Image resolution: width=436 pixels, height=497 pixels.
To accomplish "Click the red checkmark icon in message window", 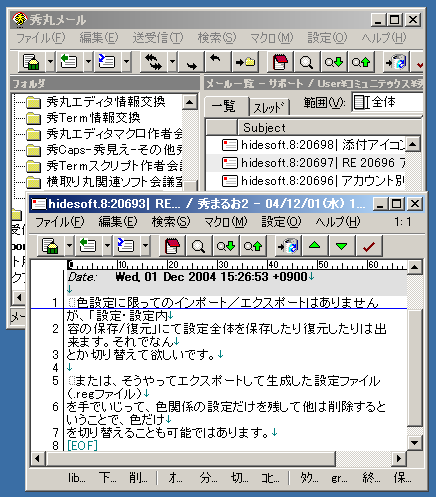I will click(369, 246).
